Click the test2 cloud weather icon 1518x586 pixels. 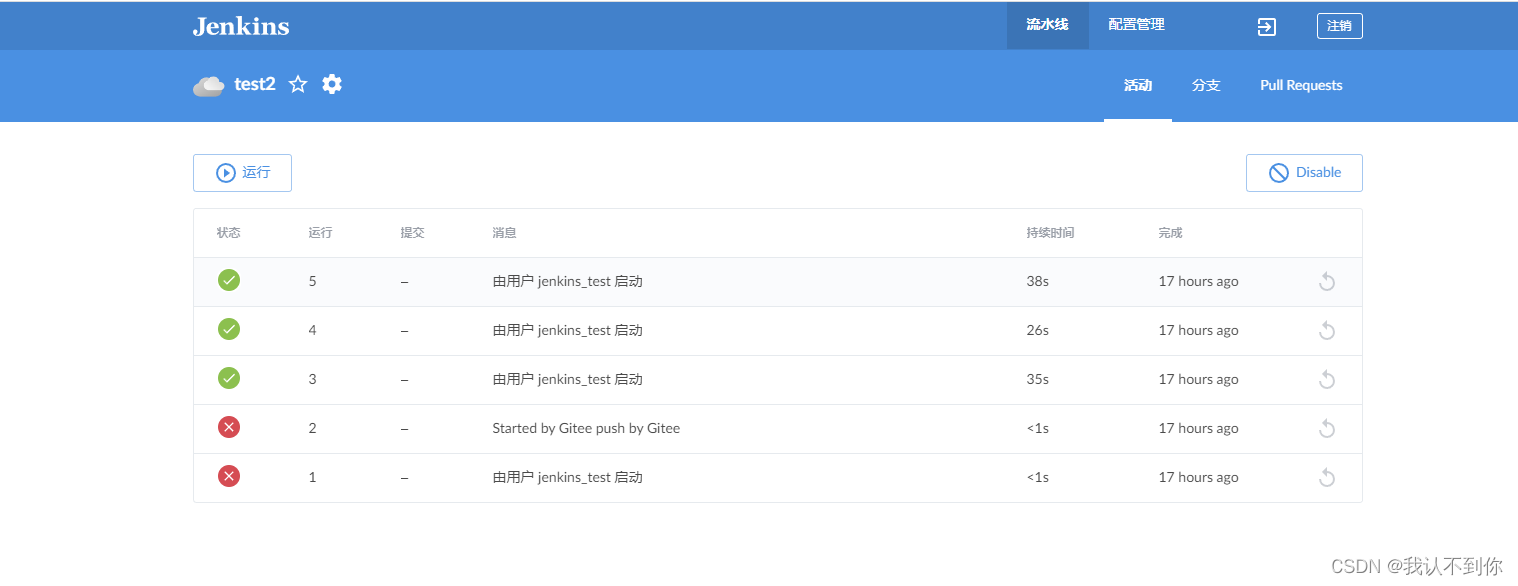(x=208, y=86)
